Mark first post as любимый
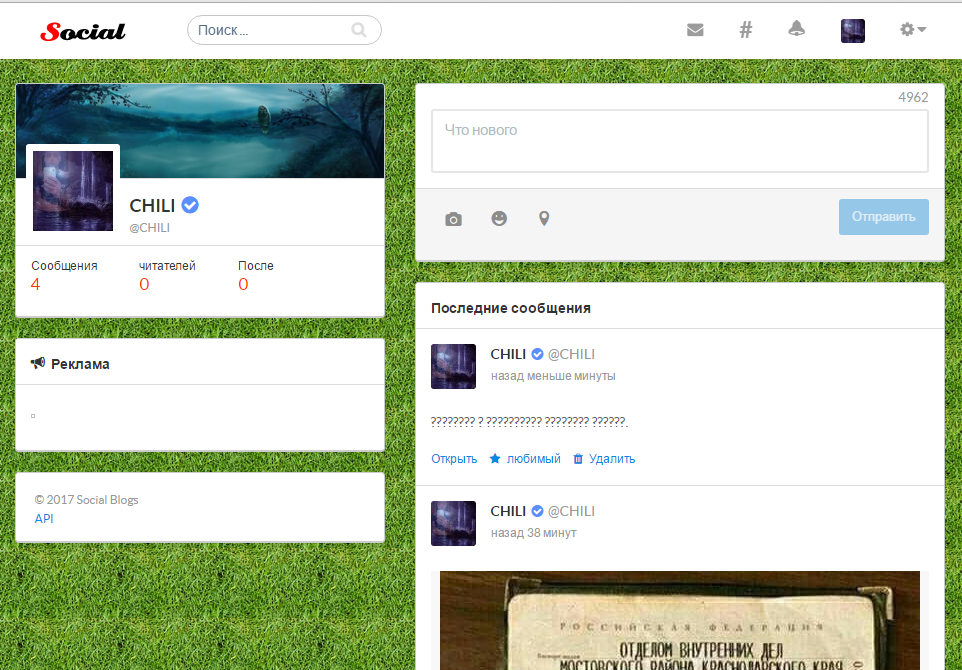The image size is (962, 670). 525,459
